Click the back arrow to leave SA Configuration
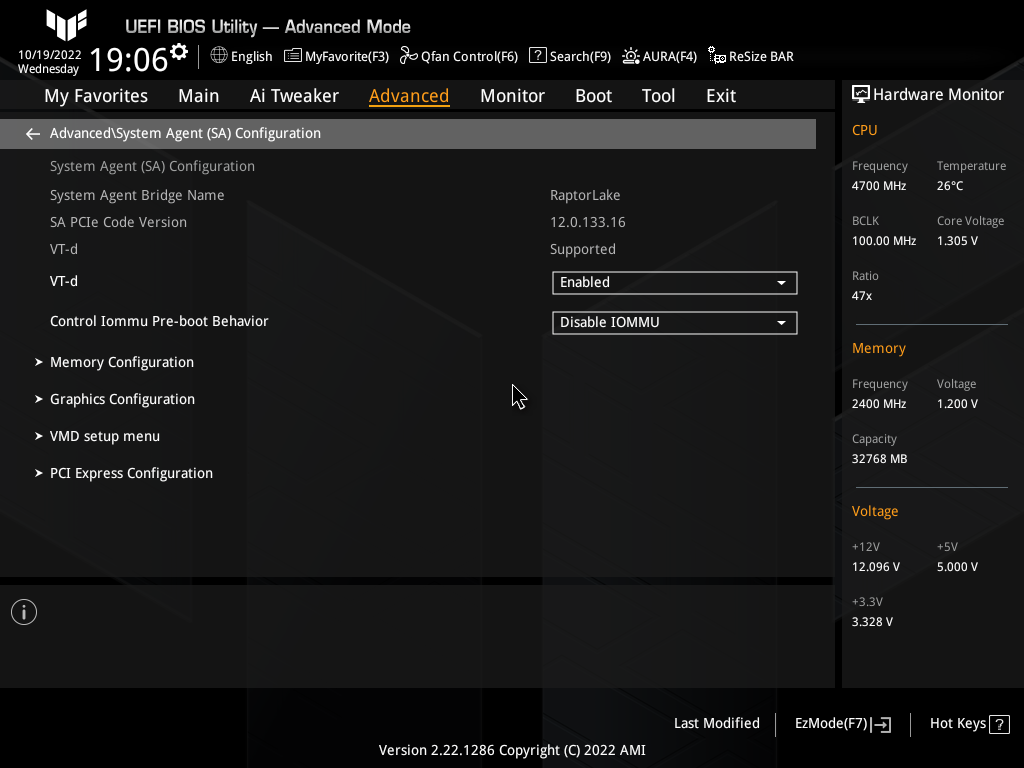 pos(32,133)
